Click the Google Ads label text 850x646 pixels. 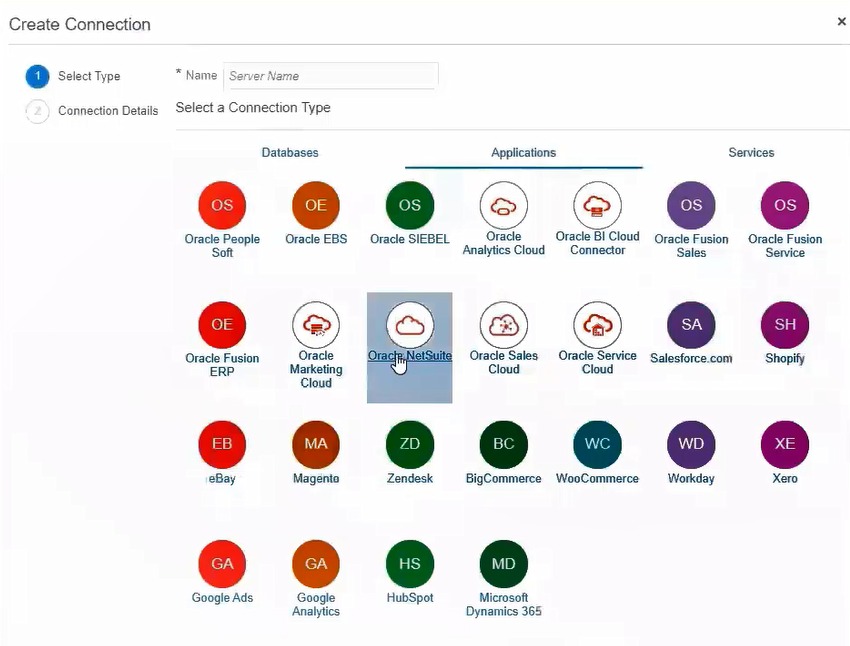coord(222,598)
